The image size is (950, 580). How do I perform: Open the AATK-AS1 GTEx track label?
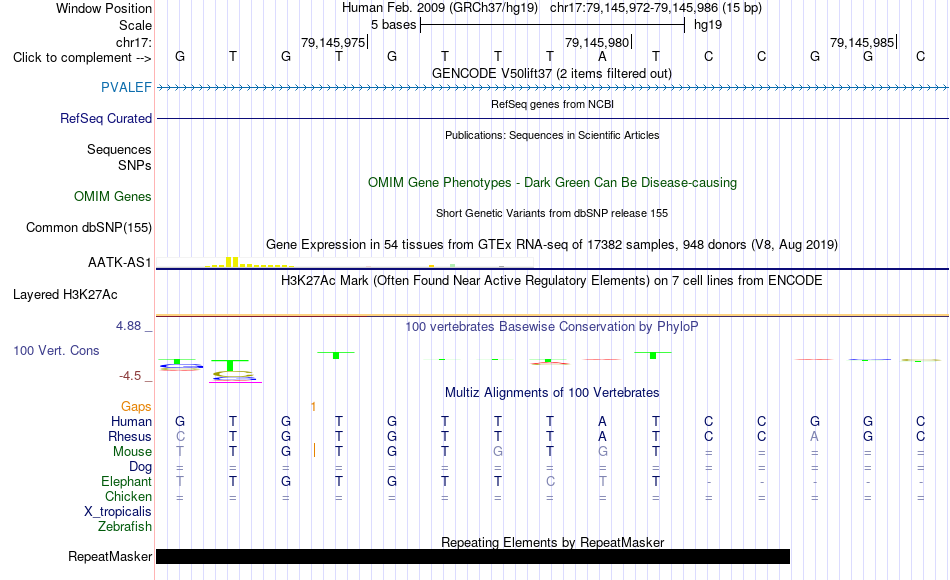point(119,262)
